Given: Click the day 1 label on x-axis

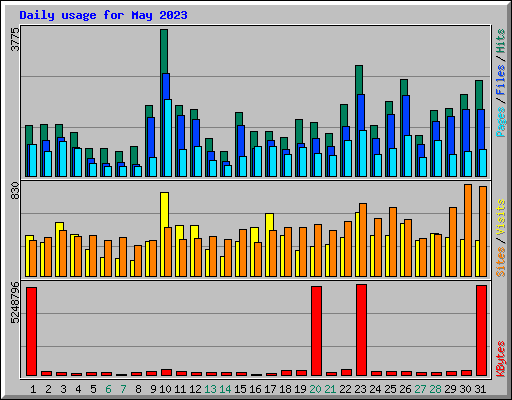Looking at the screenshot, I should point(33,389).
